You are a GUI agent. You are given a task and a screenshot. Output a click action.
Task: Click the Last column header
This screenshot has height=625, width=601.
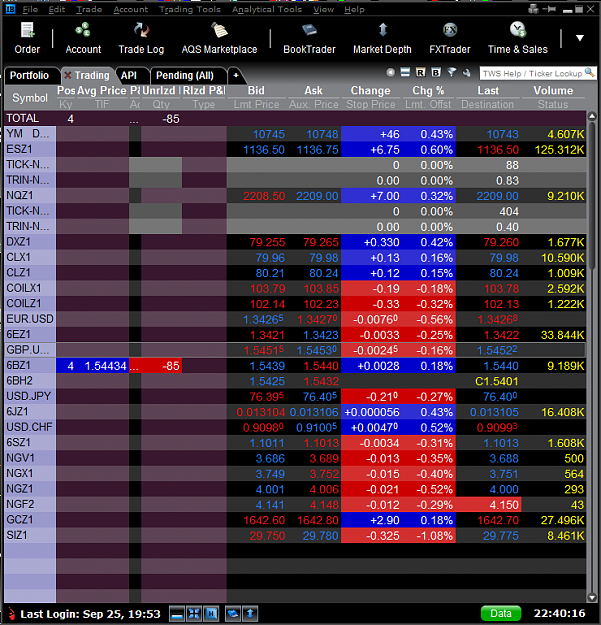click(x=488, y=90)
